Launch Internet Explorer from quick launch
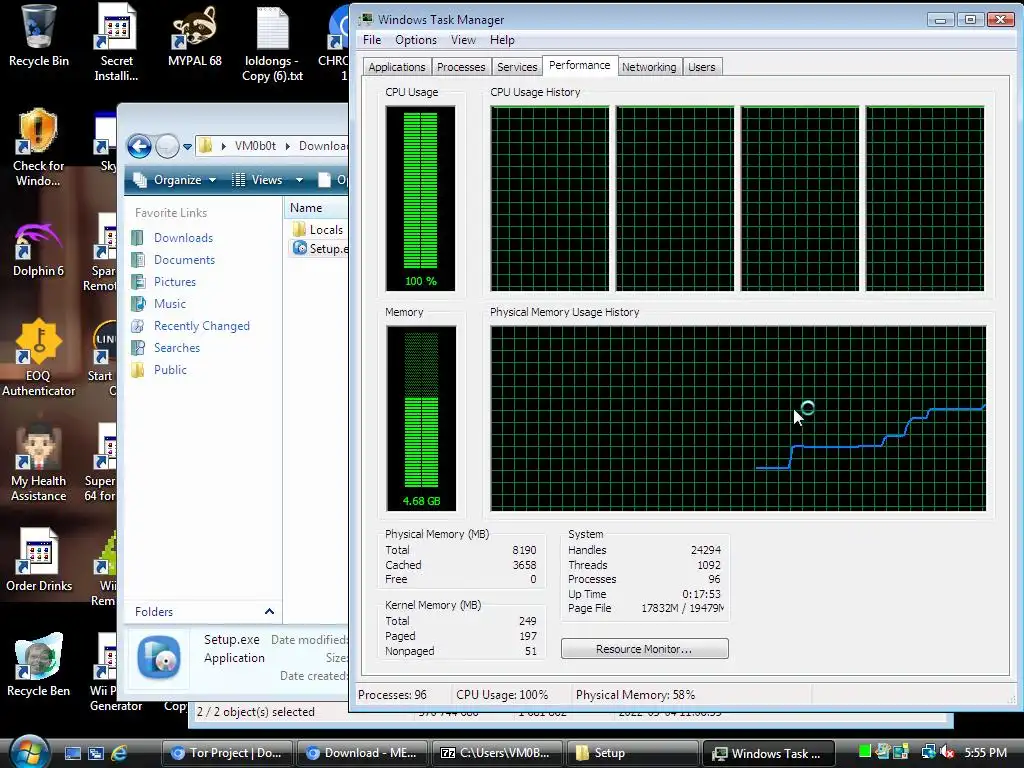The height and width of the screenshot is (768, 1024). point(119,753)
